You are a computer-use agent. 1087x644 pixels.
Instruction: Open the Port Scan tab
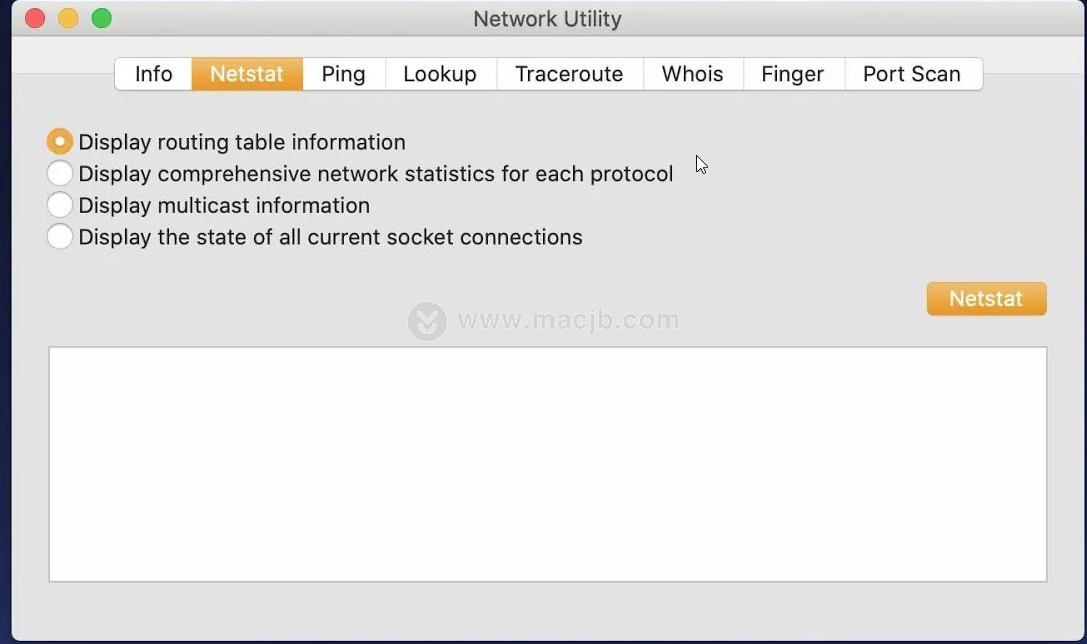tap(912, 73)
